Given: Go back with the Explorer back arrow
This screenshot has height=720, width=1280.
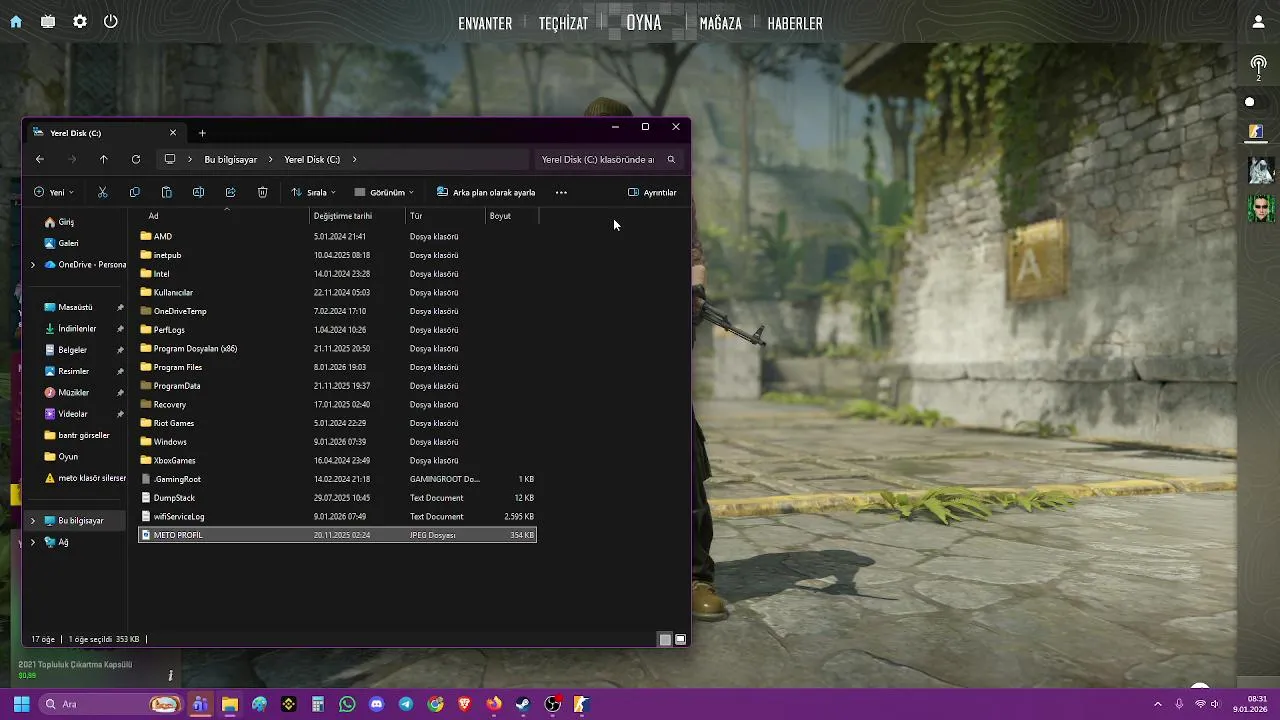Looking at the screenshot, I should [x=39, y=159].
